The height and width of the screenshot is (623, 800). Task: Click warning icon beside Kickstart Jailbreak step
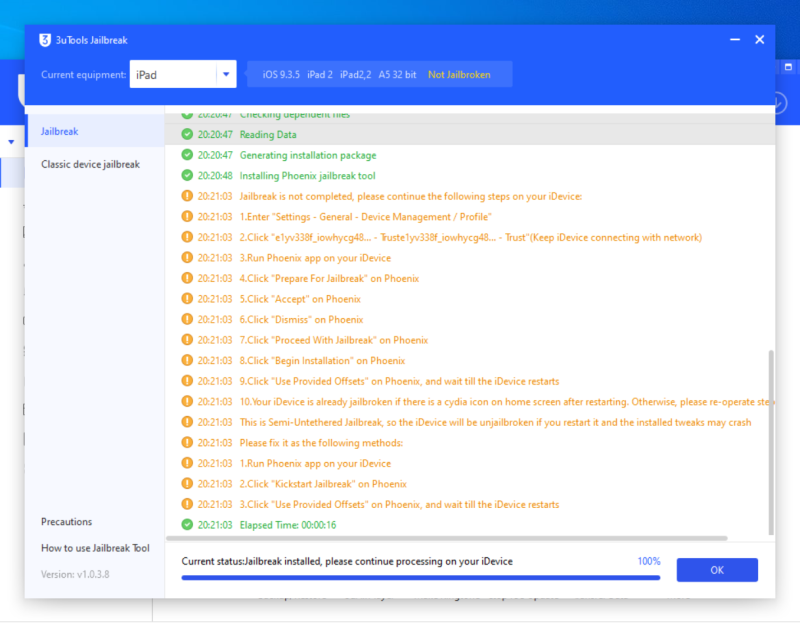[187, 483]
